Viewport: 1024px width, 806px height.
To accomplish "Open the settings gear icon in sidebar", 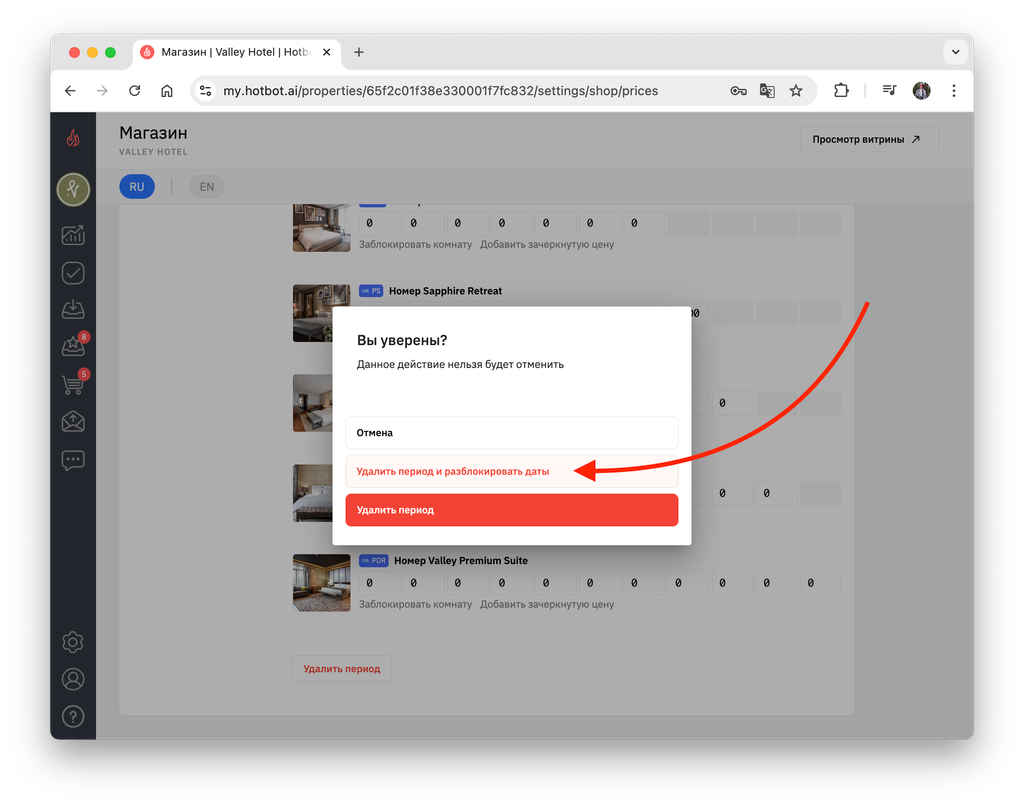I will [73, 642].
